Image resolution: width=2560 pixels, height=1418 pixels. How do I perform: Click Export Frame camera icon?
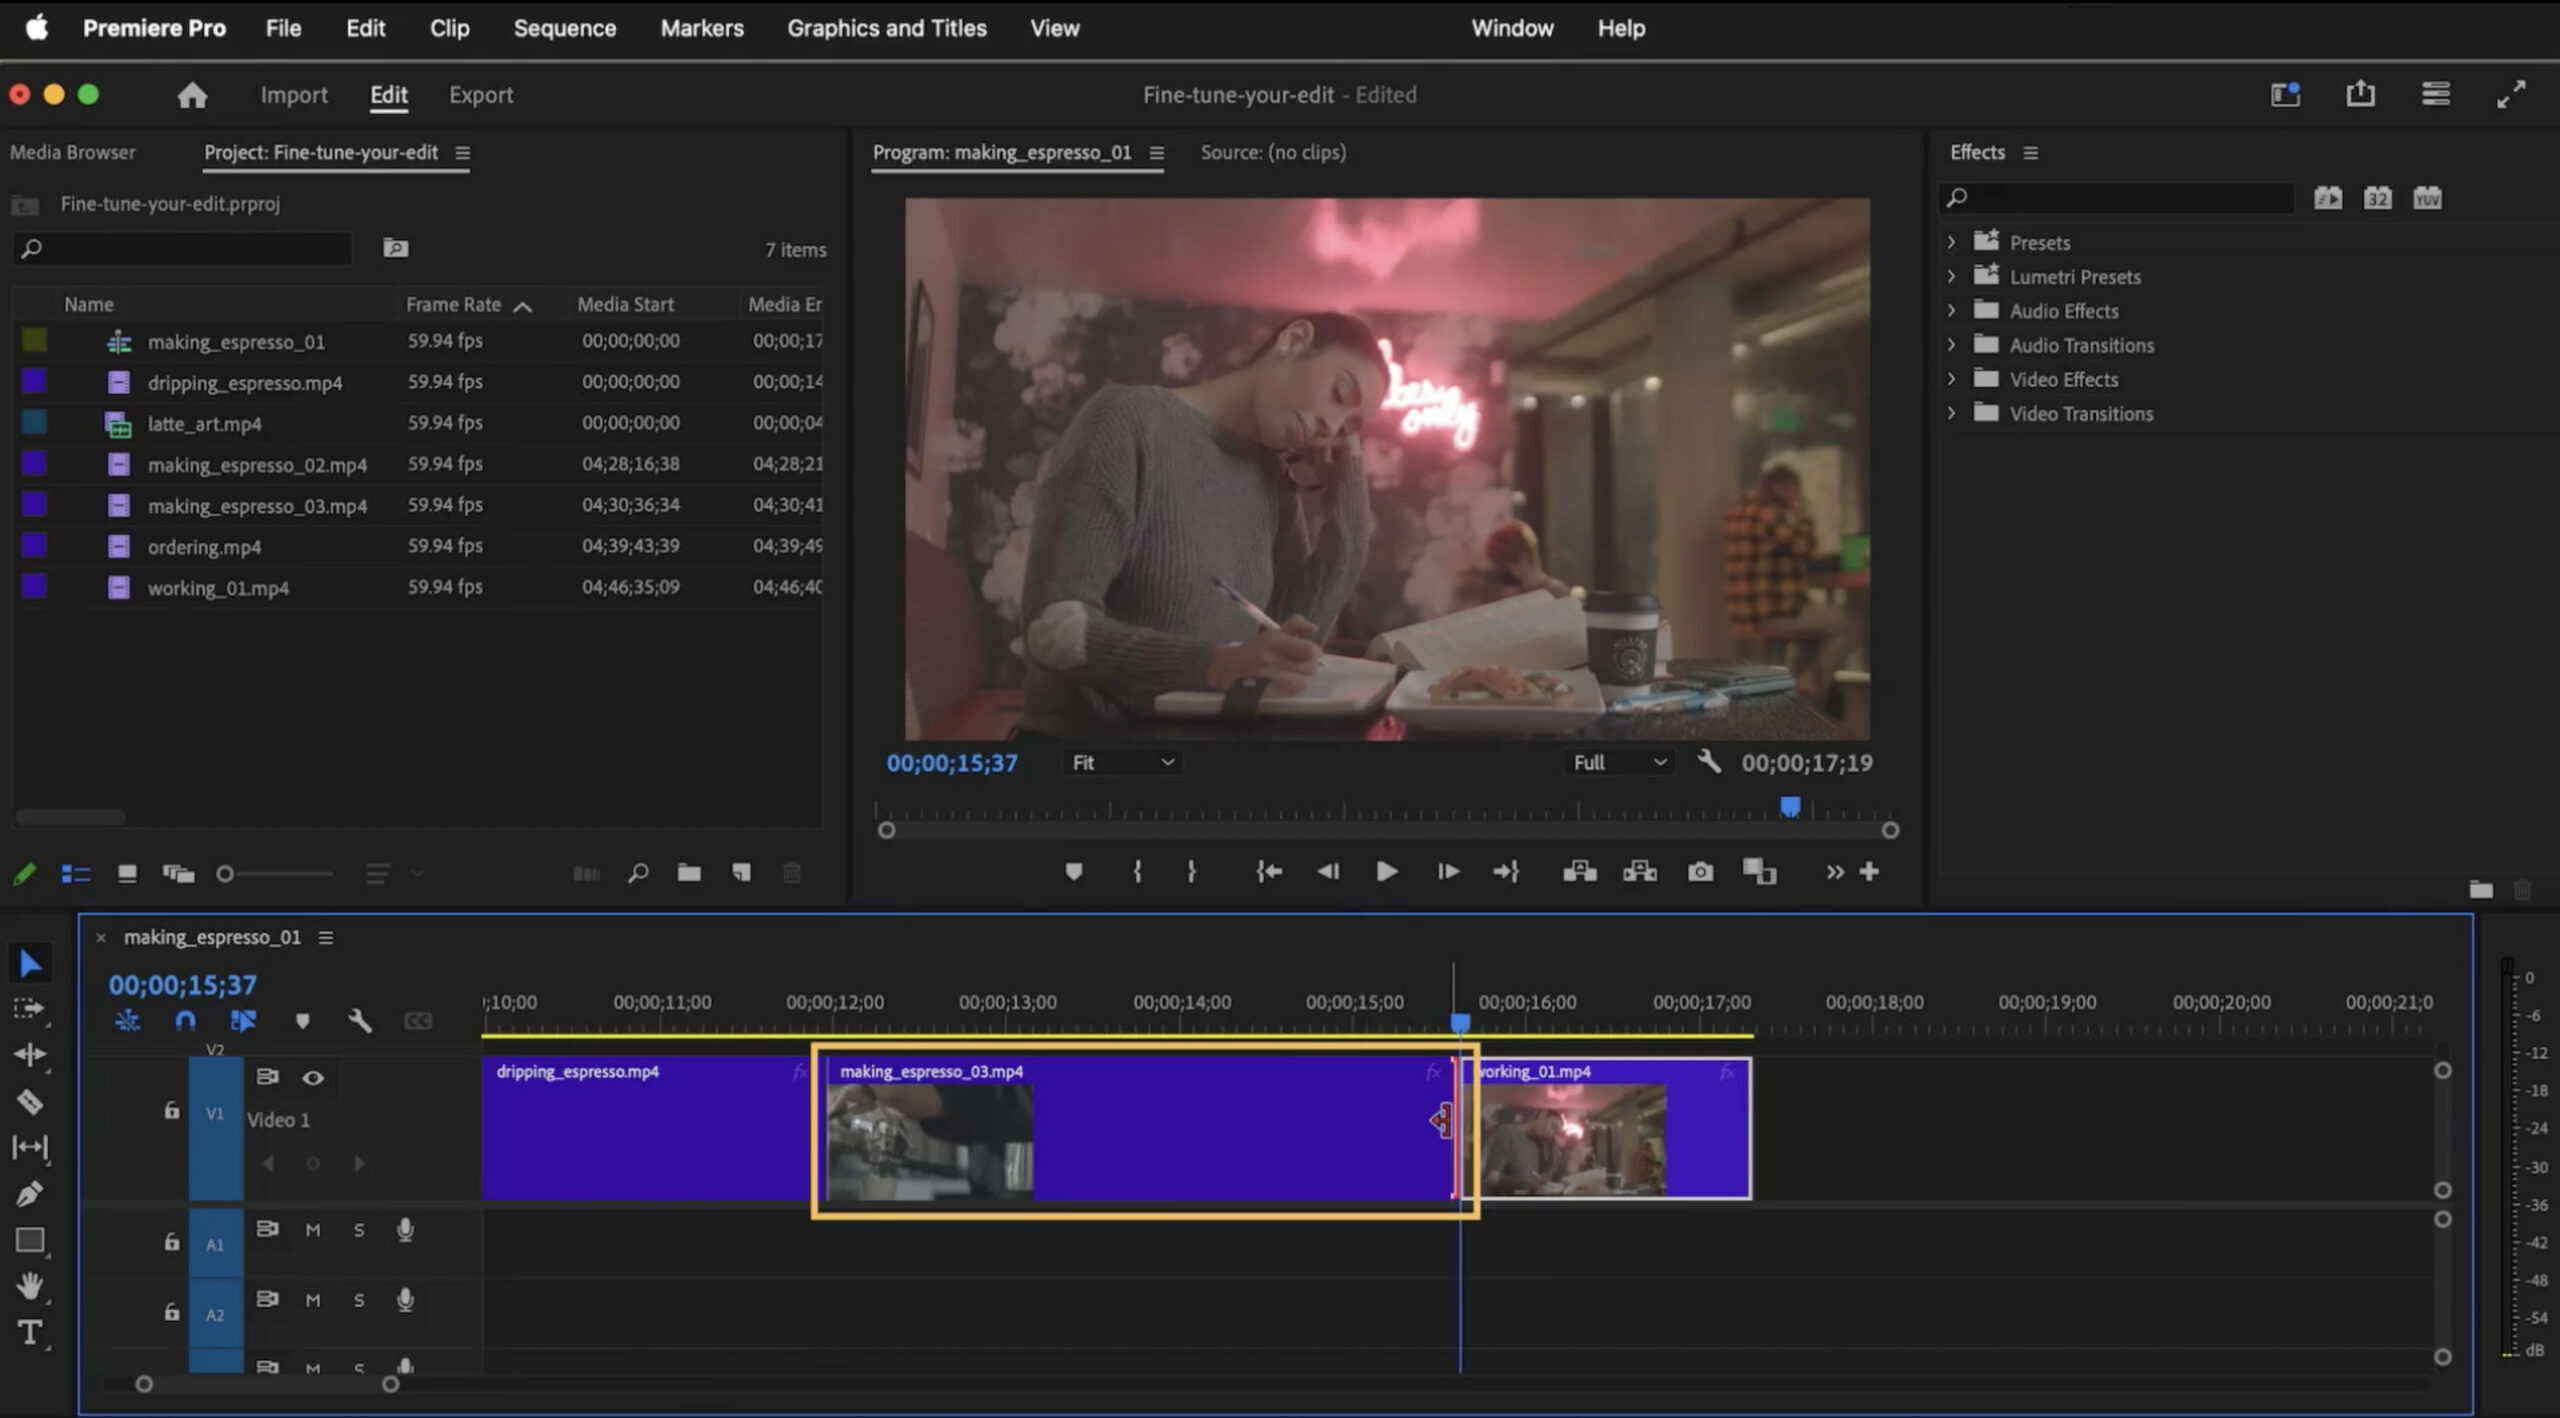point(1700,872)
